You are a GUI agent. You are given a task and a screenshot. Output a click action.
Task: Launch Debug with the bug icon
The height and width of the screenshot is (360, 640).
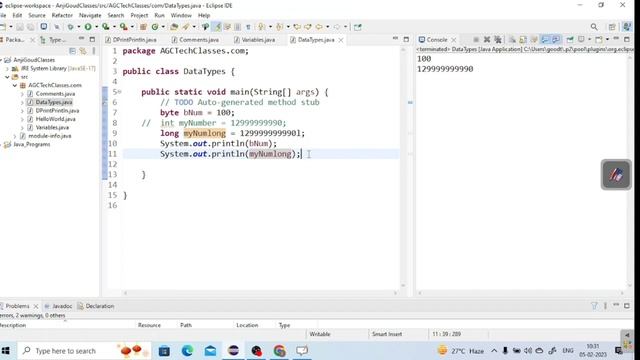(71, 27)
